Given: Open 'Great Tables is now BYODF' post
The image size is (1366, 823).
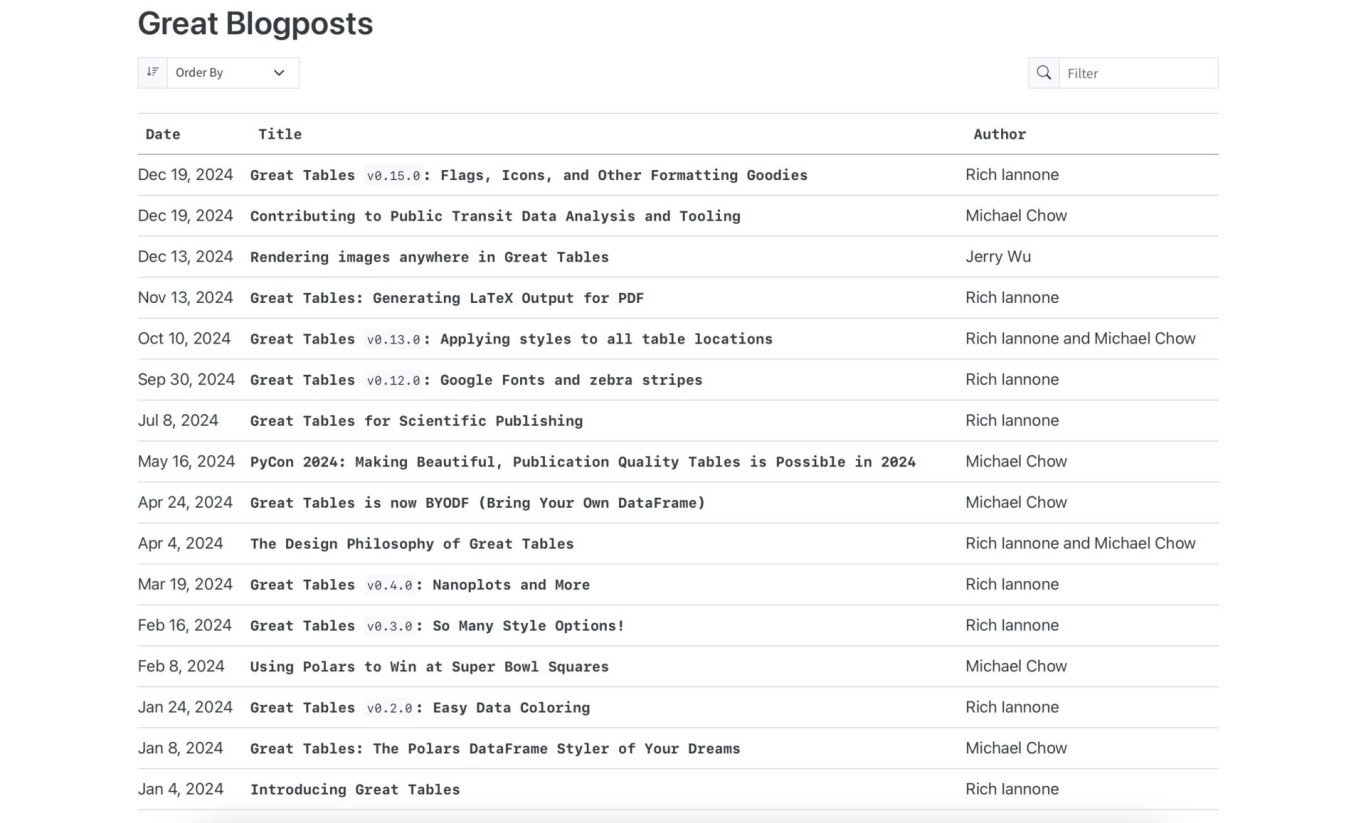Looking at the screenshot, I should pyautogui.click(x=478, y=503).
